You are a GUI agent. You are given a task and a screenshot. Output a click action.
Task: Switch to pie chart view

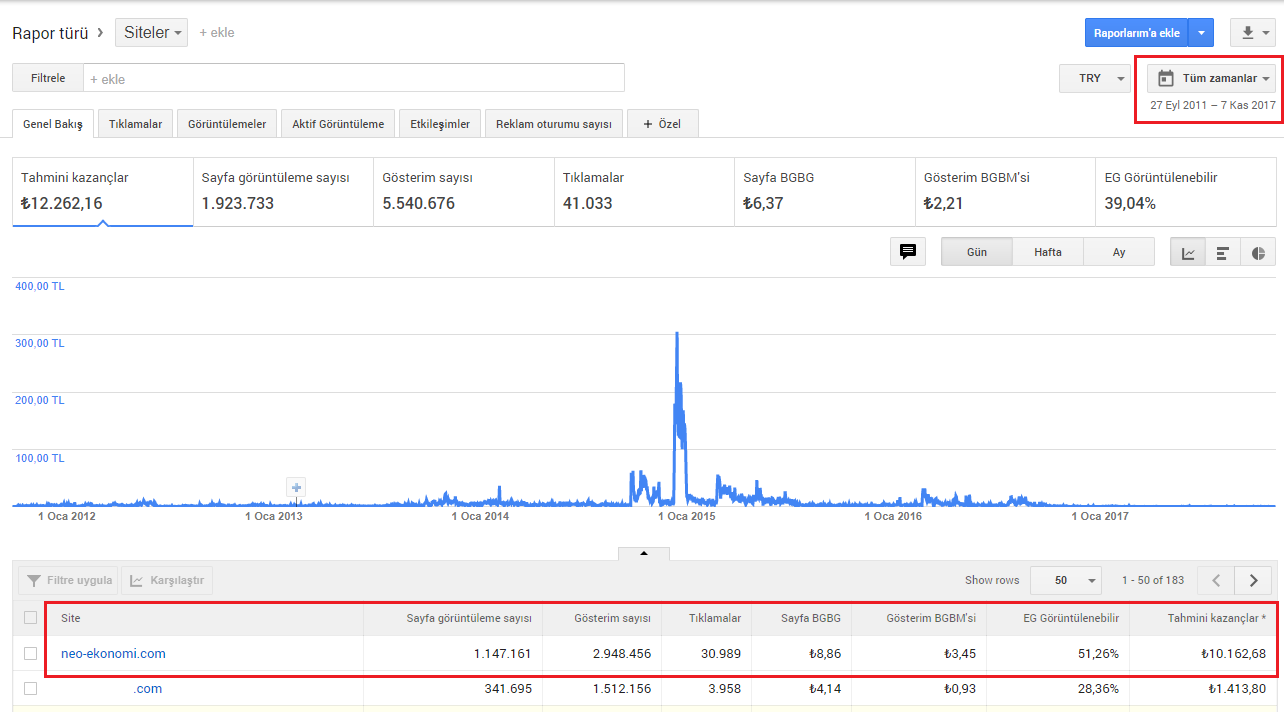(x=1258, y=252)
